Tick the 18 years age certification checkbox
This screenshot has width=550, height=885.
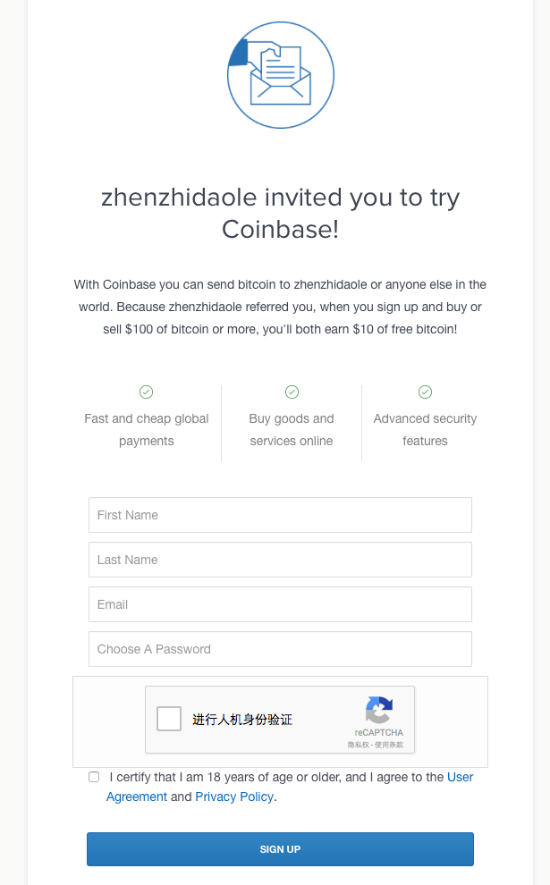(x=94, y=777)
